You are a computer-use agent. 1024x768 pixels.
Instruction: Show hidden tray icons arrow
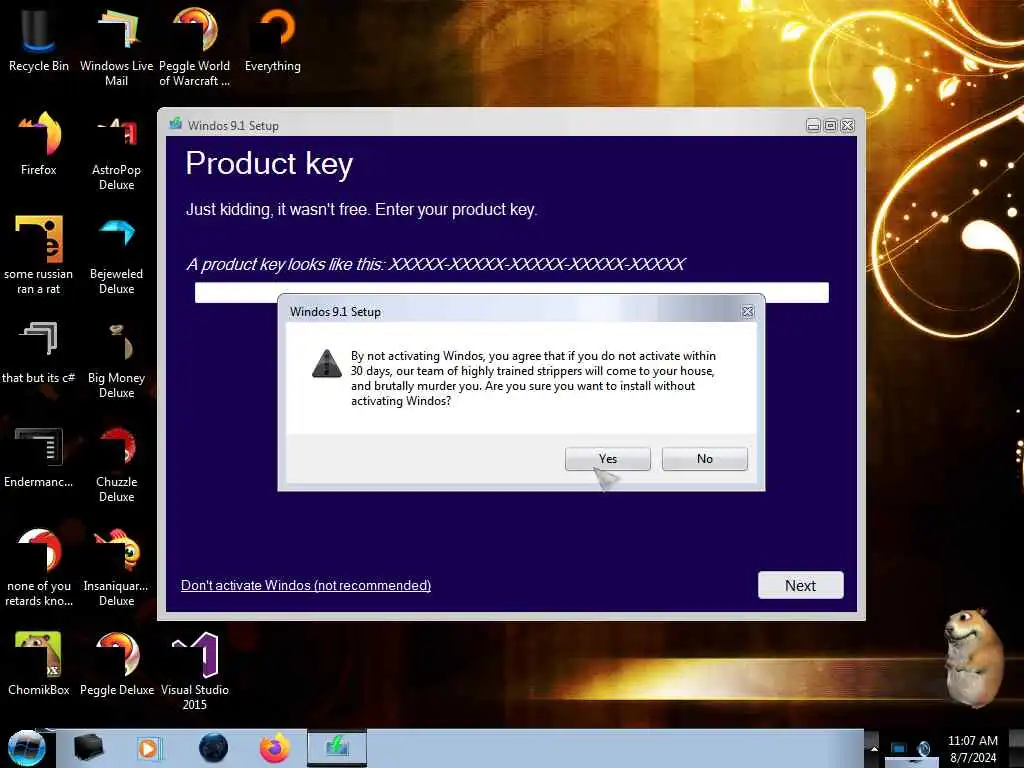[x=874, y=749]
